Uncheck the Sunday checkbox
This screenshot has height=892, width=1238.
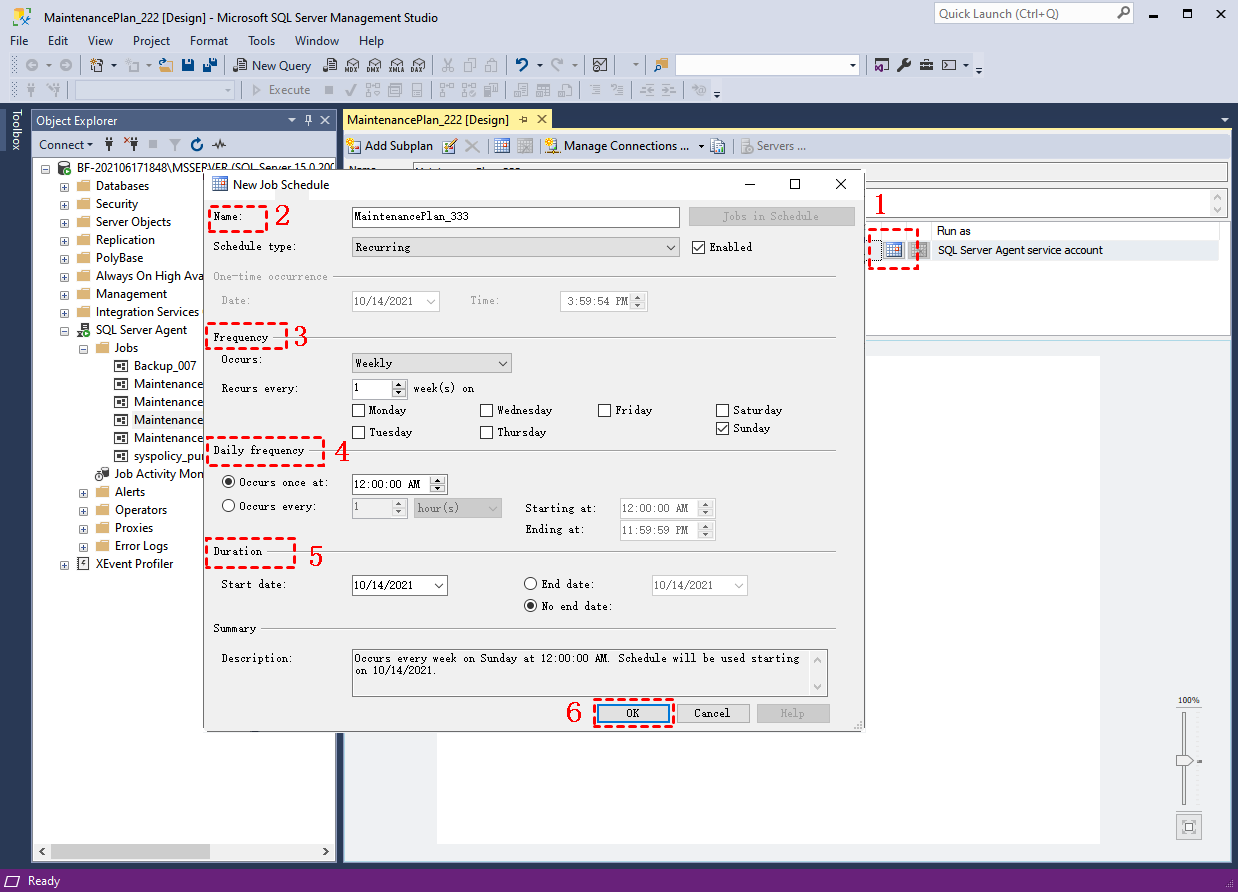click(x=723, y=428)
